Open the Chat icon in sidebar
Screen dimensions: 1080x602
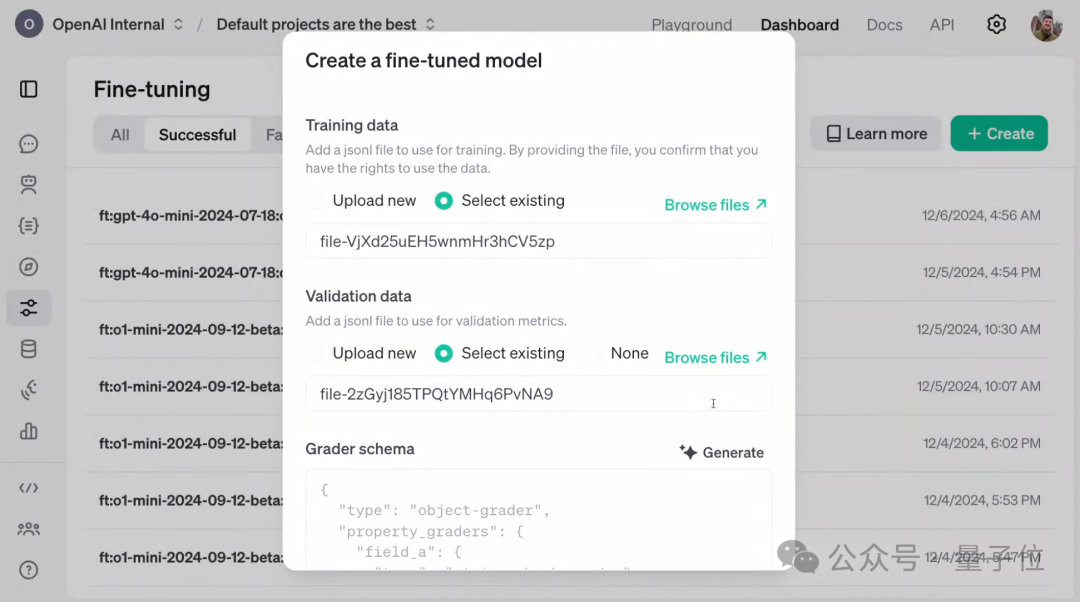(29, 144)
